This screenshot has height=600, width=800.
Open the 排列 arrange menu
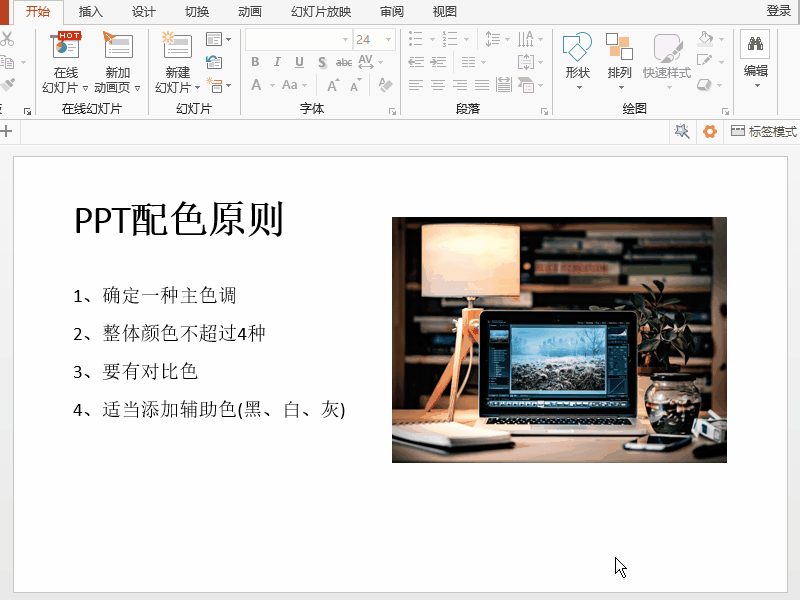(x=619, y=60)
